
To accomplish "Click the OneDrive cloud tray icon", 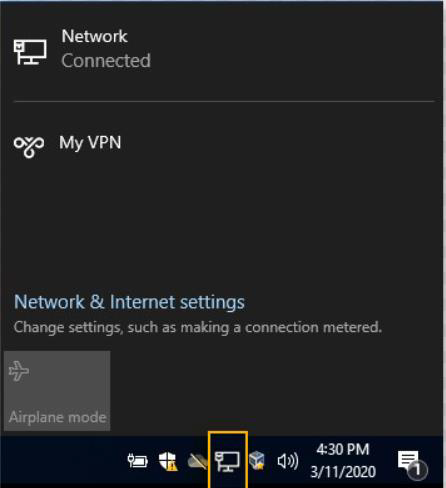I will tap(197, 462).
